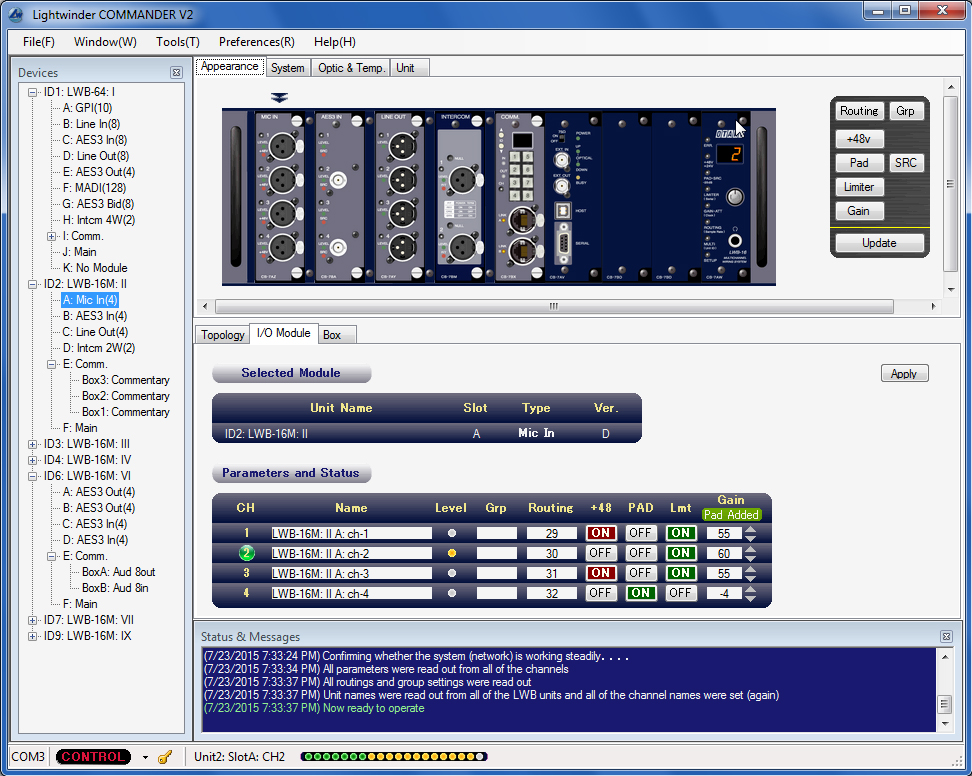Switch to the Box tab
The width and height of the screenshot is (972, 776).
[337, 335]
